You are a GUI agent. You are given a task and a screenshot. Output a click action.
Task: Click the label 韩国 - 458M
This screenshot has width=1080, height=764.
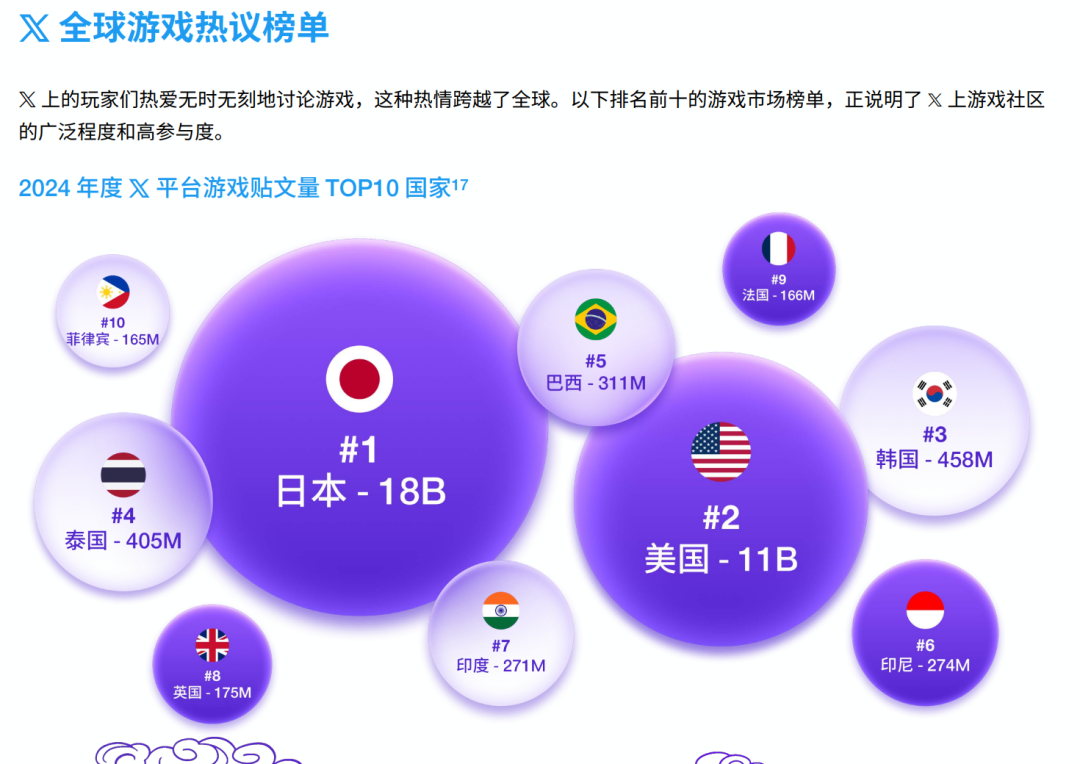[x=935, y=459]
